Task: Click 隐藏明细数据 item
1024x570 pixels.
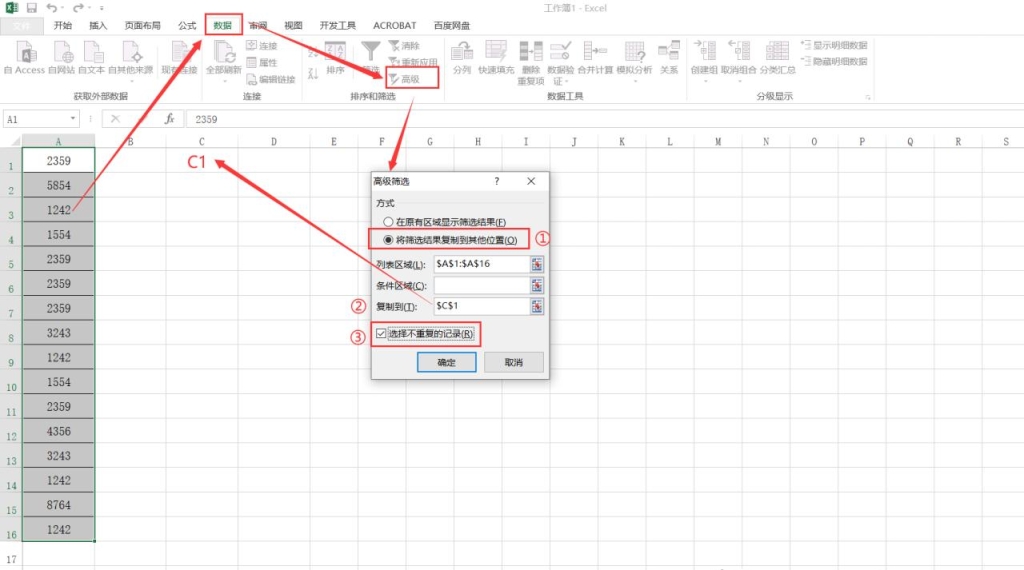Action: point(834,61)
